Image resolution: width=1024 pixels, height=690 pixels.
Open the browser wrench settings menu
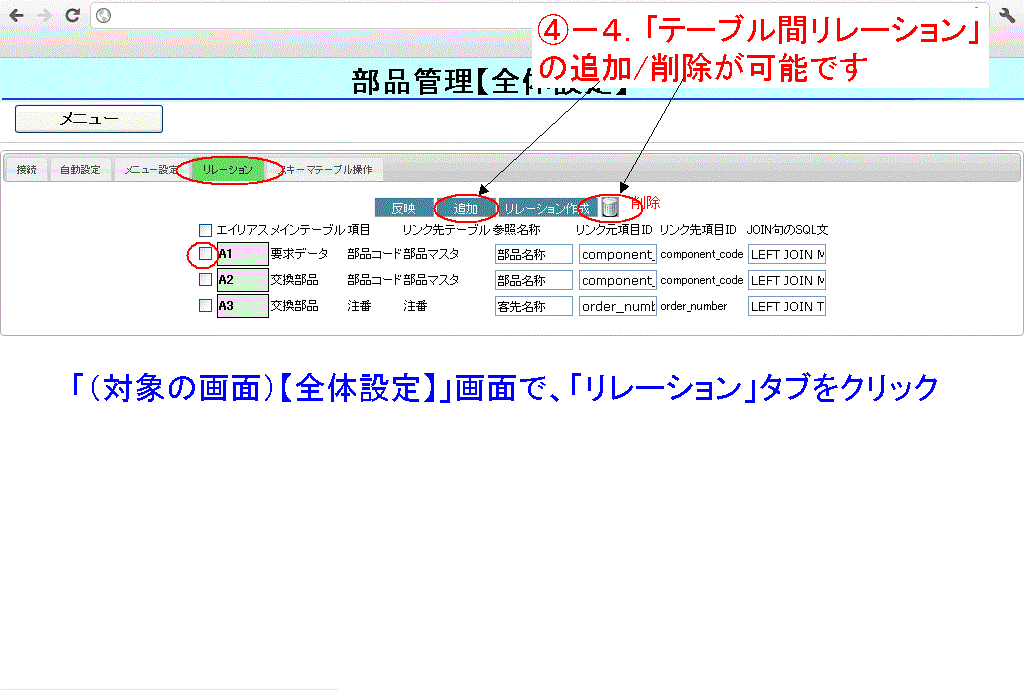tap(1007, 15)
